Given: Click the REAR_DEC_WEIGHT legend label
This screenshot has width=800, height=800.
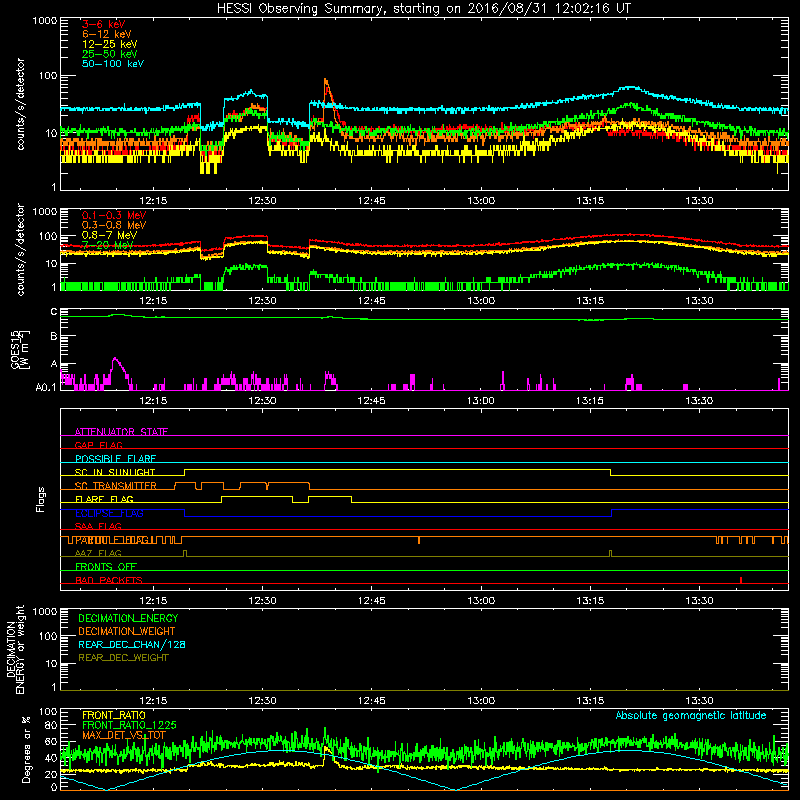Looking at the screenshot, I should click(x=123, y=658).
